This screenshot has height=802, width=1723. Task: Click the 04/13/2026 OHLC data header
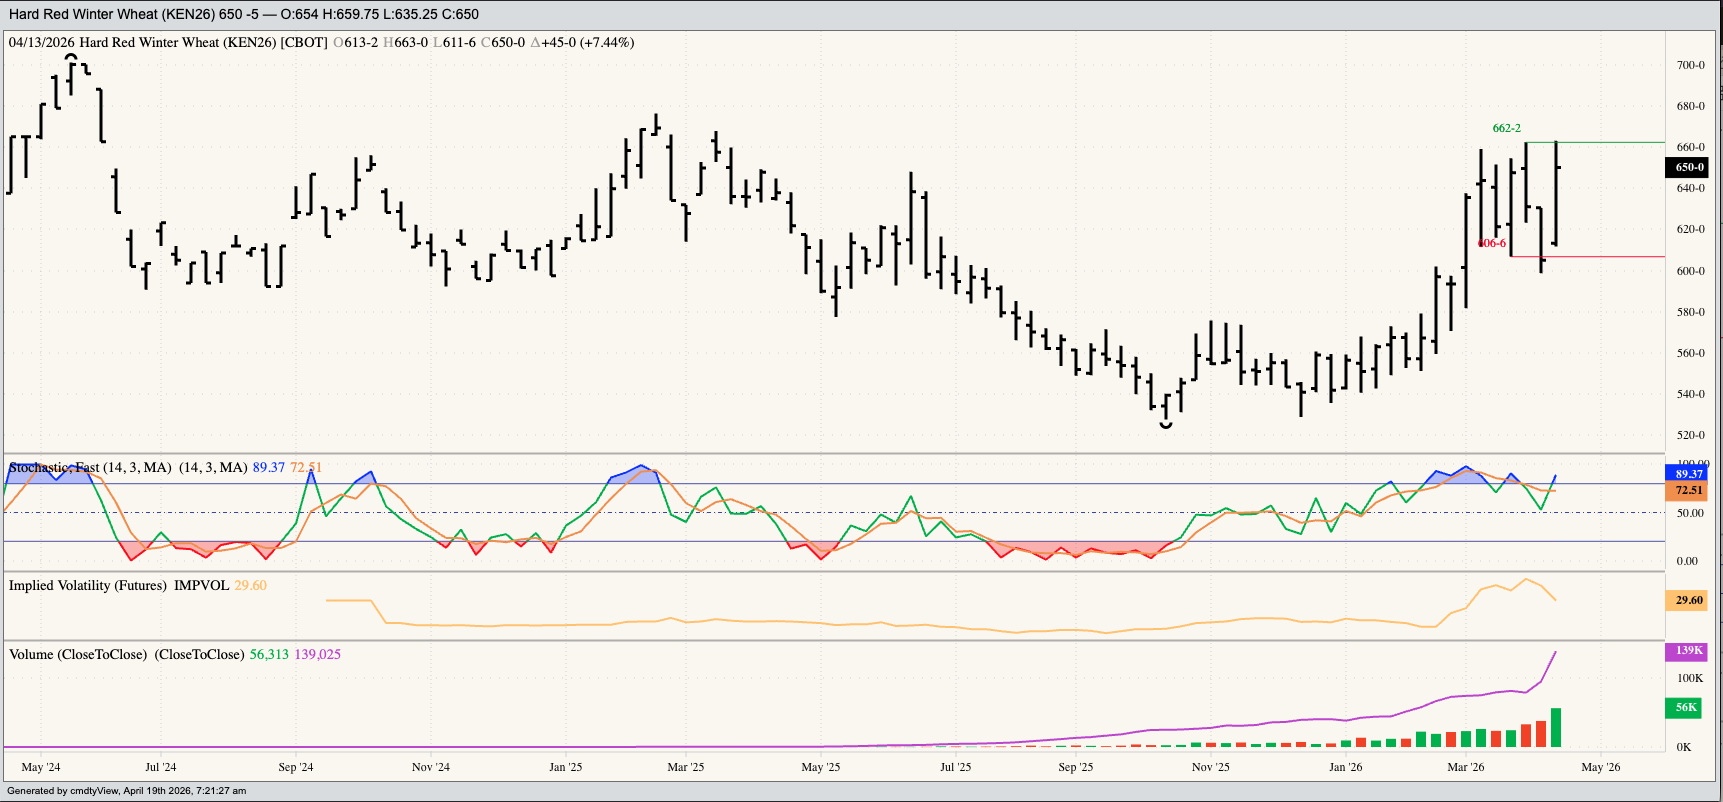[x=320, y=43]
